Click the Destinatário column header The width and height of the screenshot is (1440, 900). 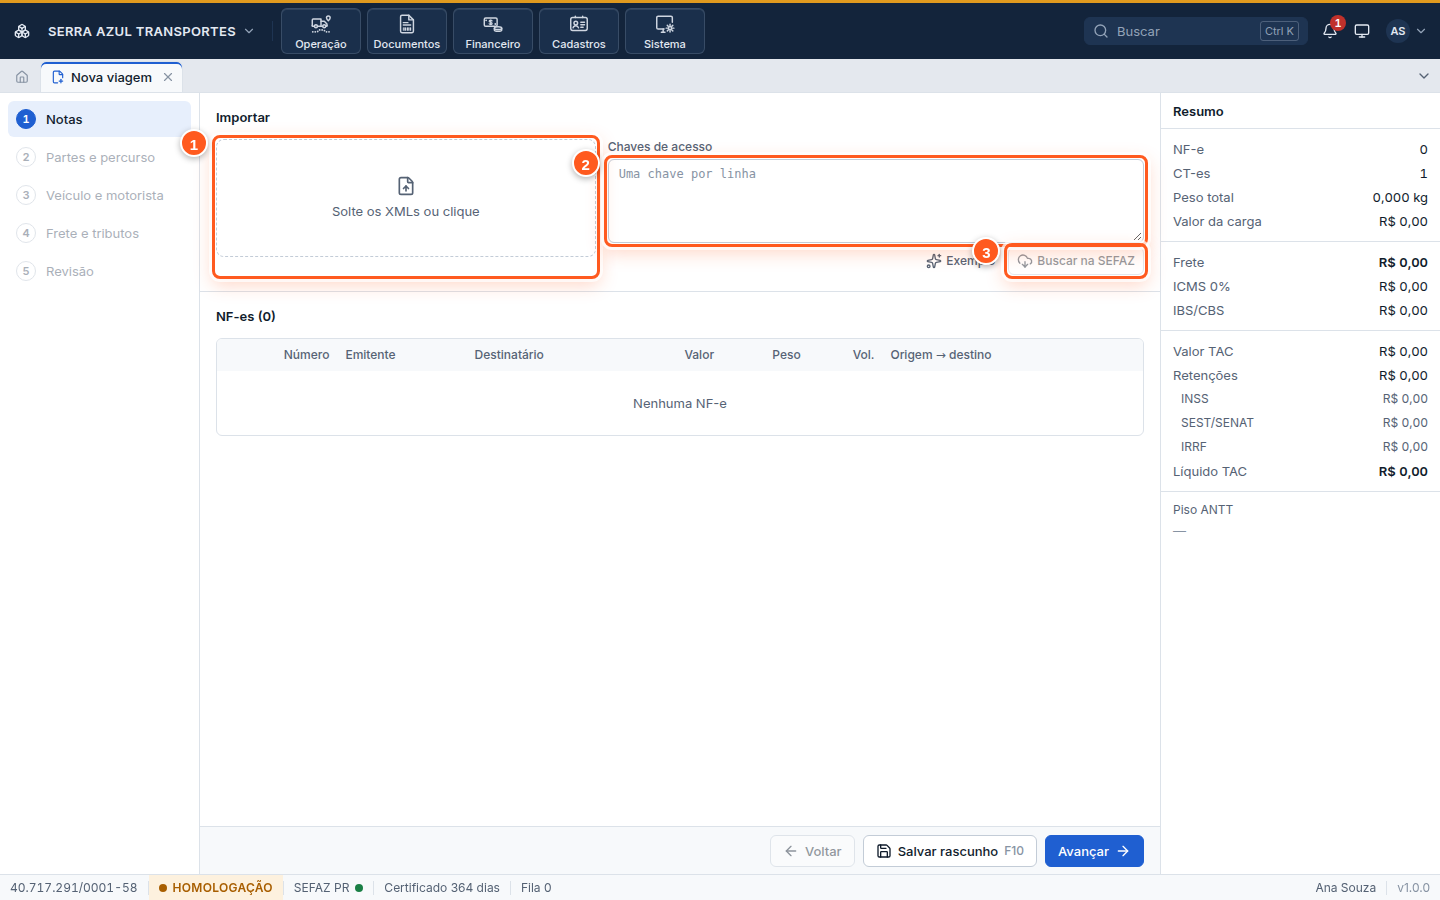(509, 355)
